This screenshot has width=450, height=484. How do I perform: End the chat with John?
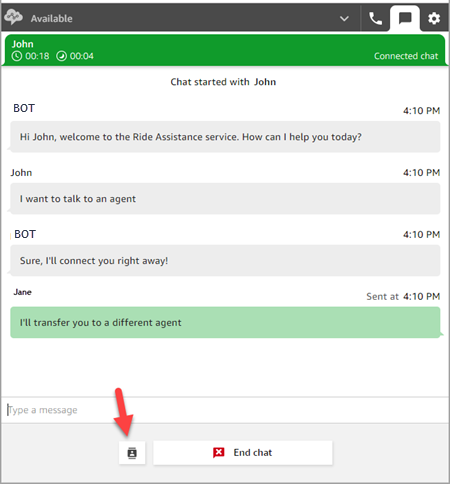pos(243,453)
